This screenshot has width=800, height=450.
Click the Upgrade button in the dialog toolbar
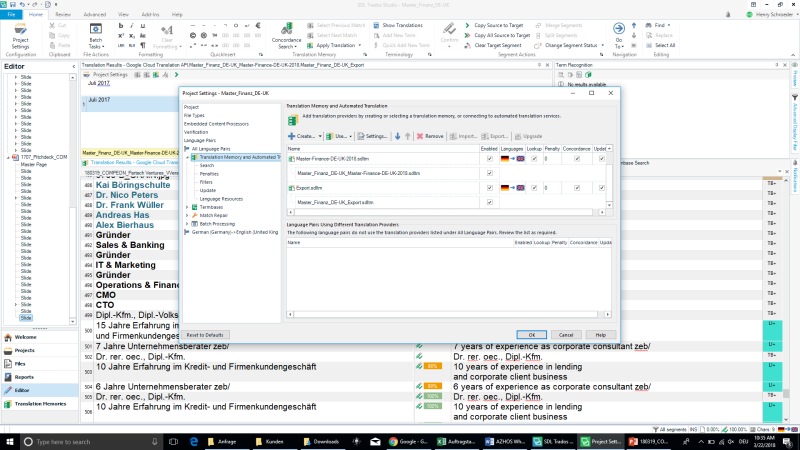529,136
